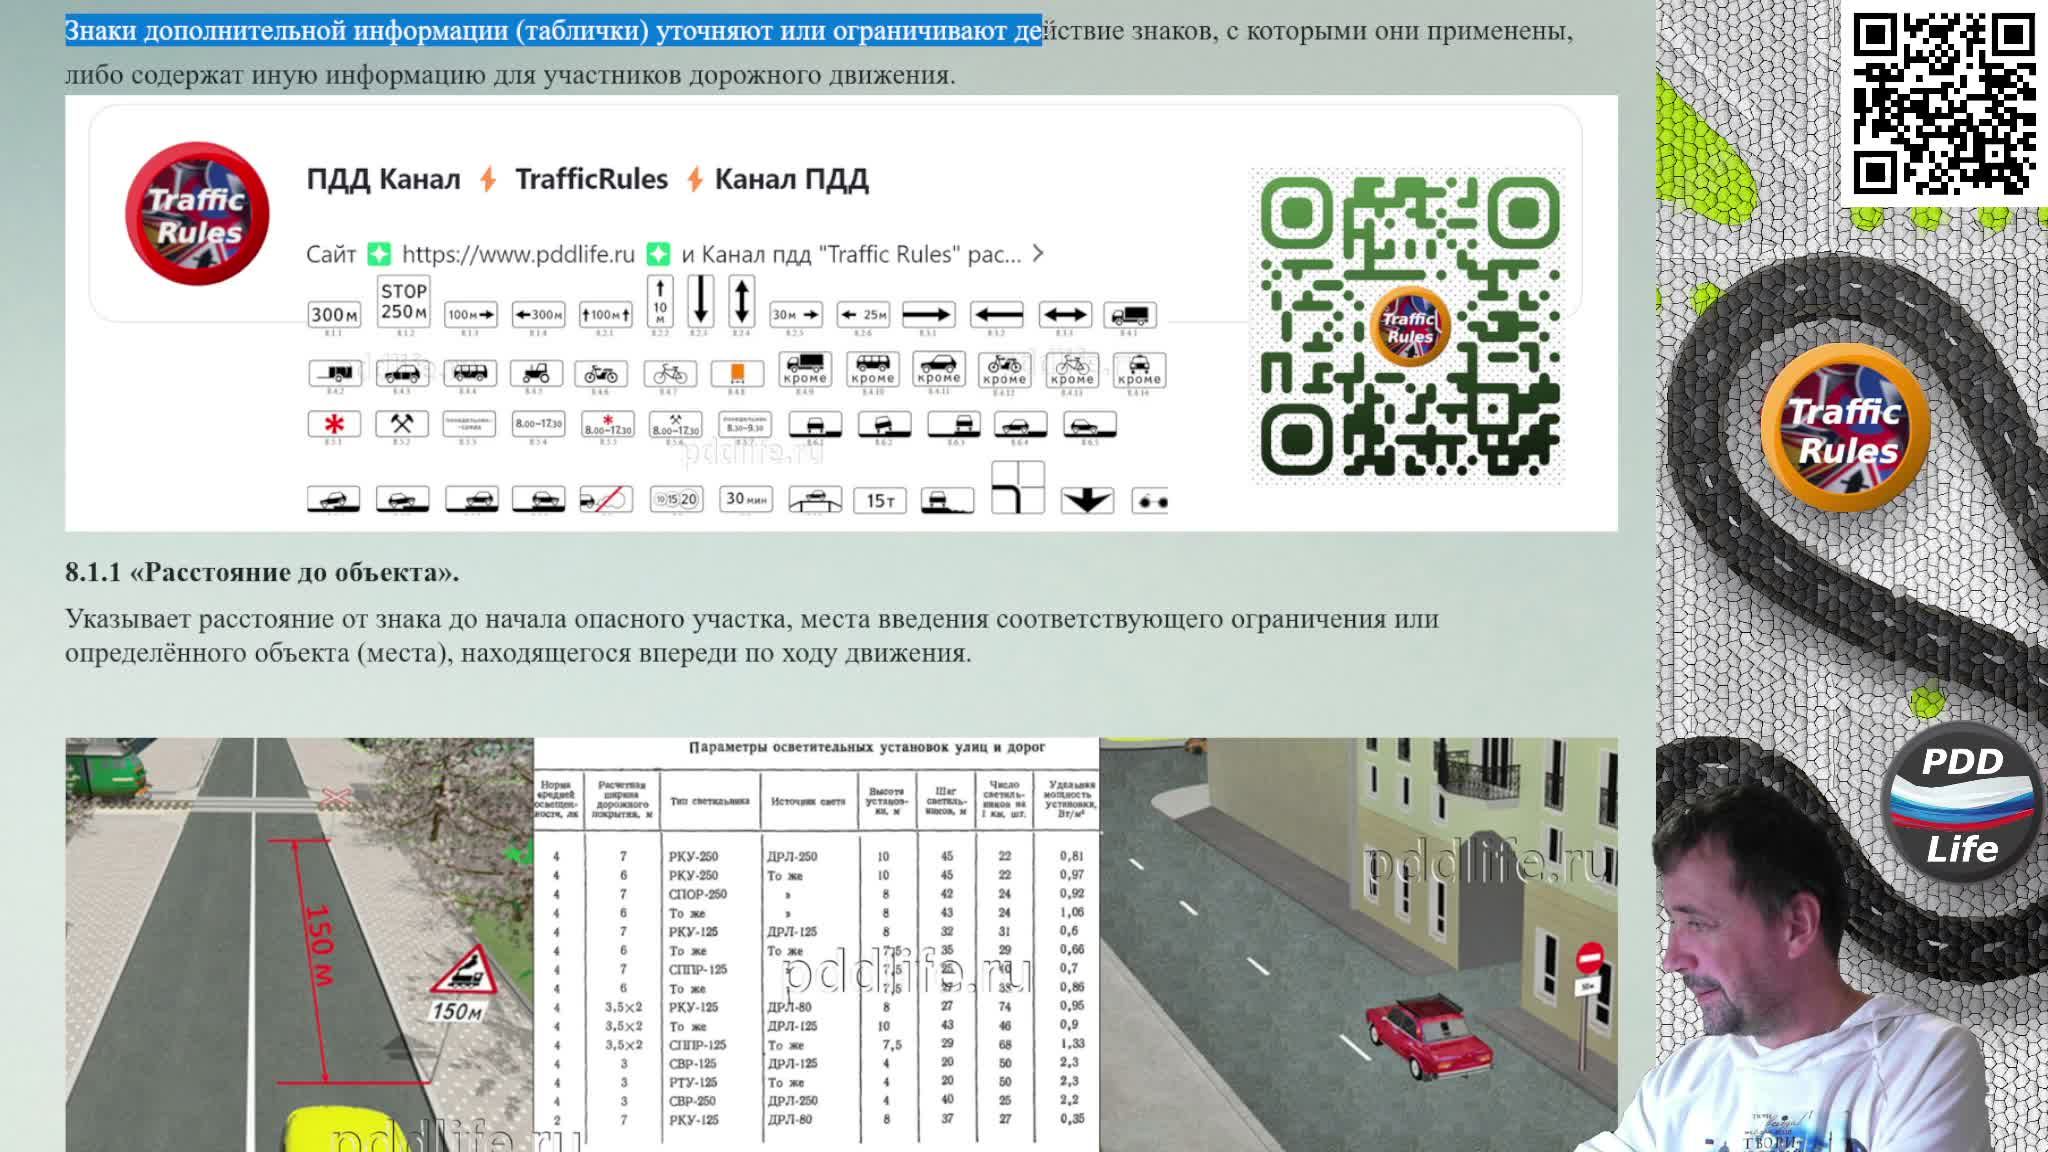Screen dimensions: 2048x1152
Task: Click the 'кроме' truck plate
Action: [805, 369]
